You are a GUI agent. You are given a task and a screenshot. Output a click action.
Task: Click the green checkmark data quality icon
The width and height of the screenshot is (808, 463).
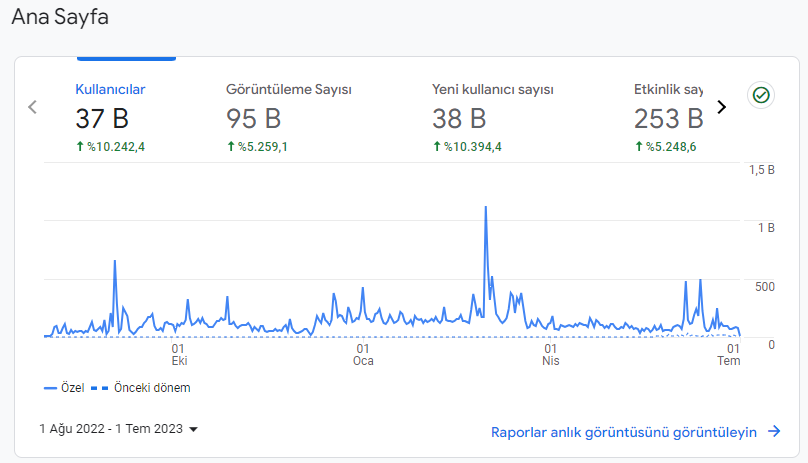point(761,95)
